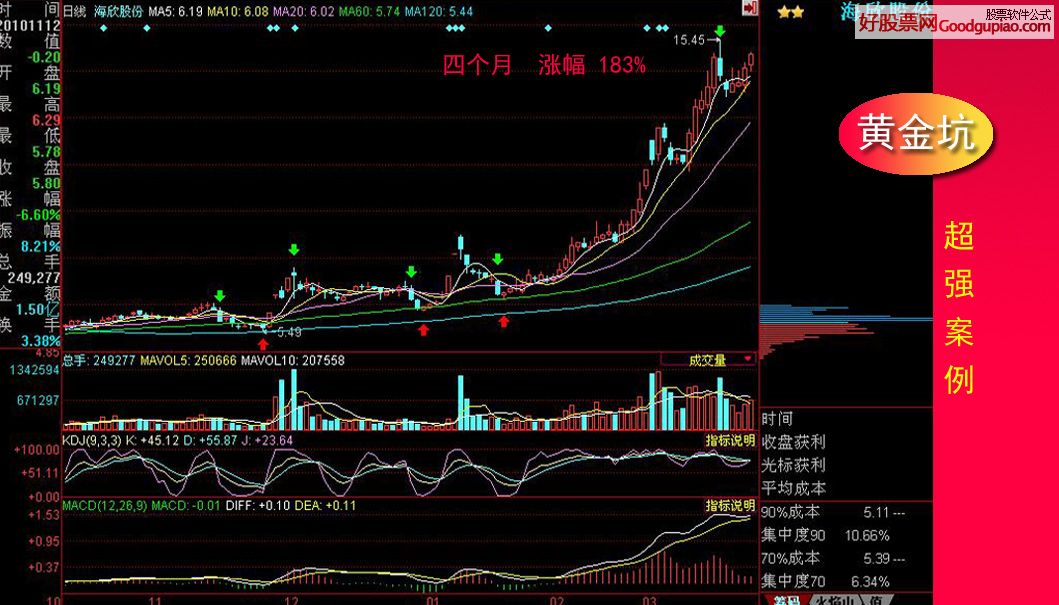This screenshot has height=605, width=1059.
Task: Click the 90%成本 value 5.11
Action: pyautogui.click(x=876, y=512)
